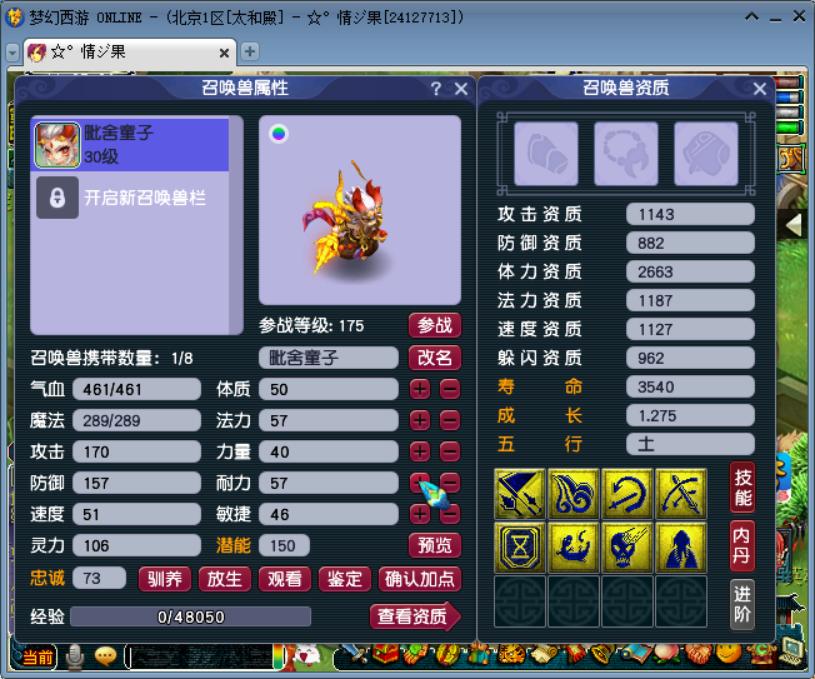Click the 鉴定 appraise button
Screen dimensions: 815x679
(x=345, y=579)
